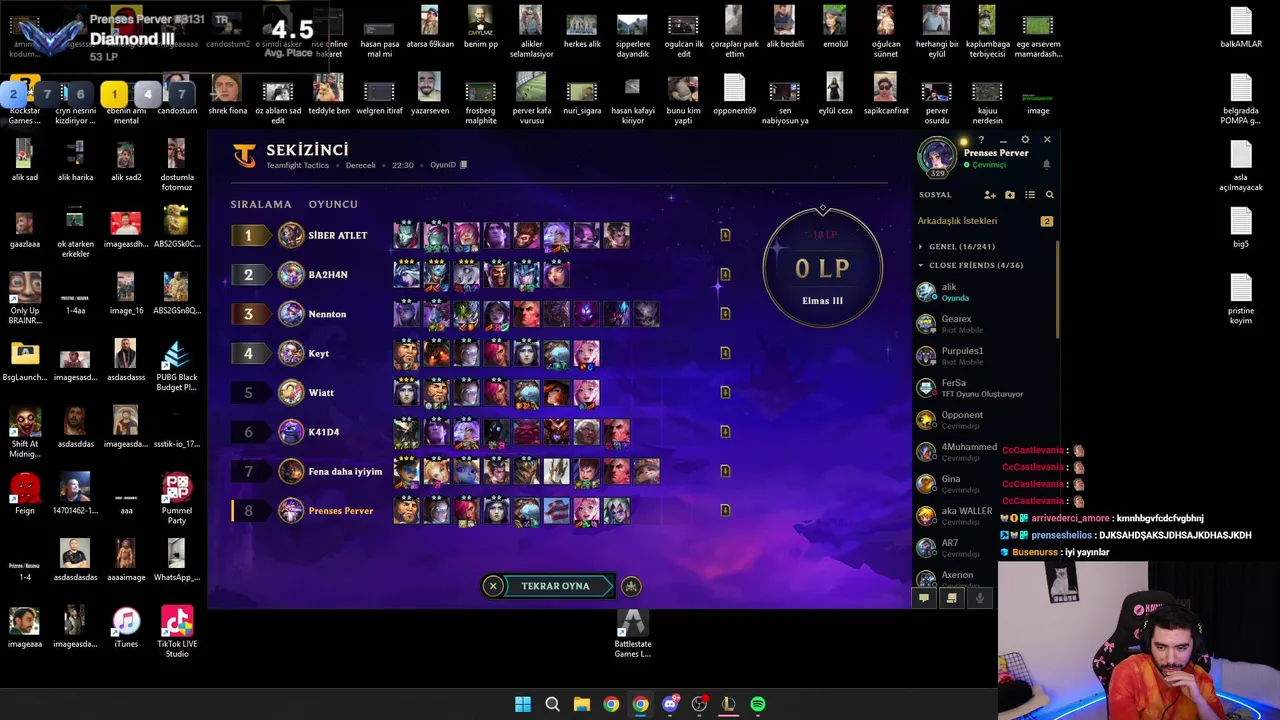
Task: Open the report icon in Nennton's row
Action: click(725, 314)
